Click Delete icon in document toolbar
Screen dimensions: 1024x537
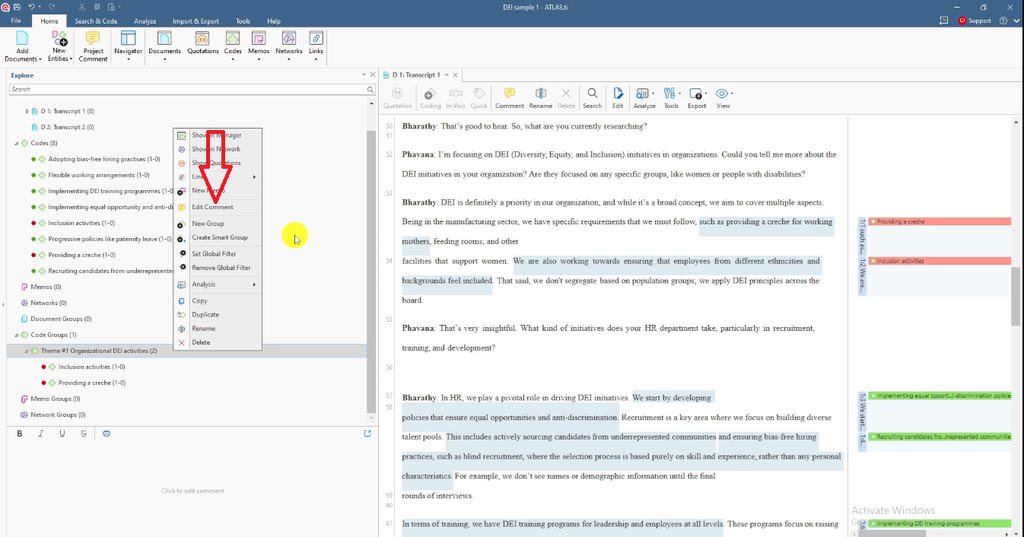pos(566,98)
